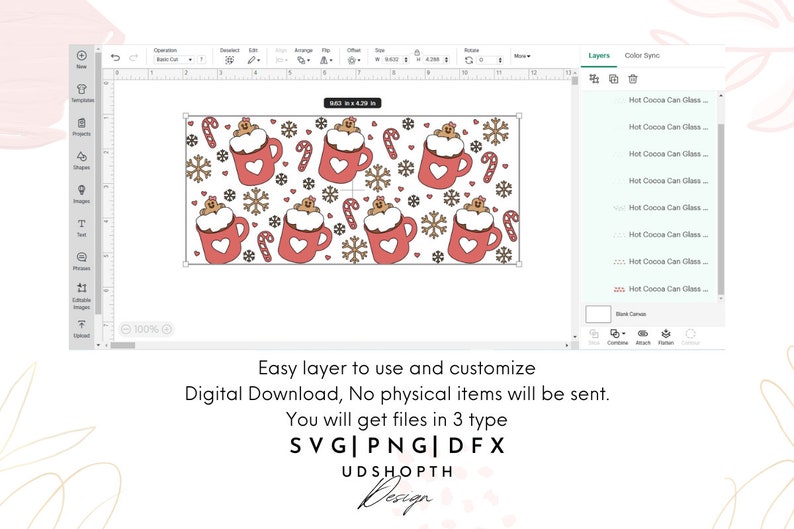Screen dimensions: 794x529
Task: Click the top-left selection handle
Action: [x=186, y=116]
